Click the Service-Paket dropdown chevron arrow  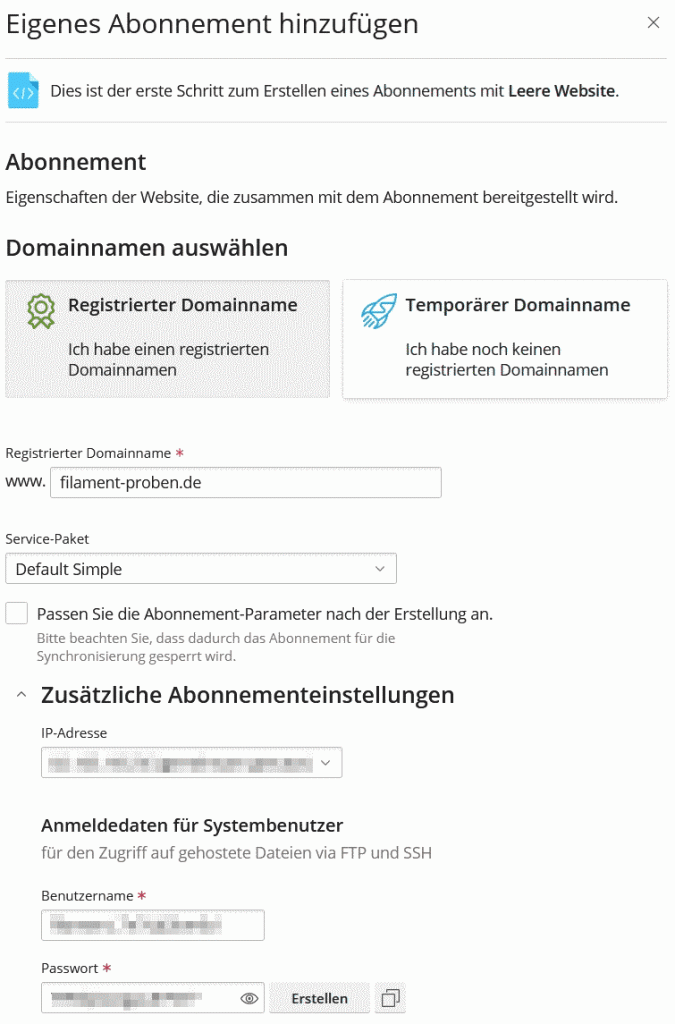coord(380,569)
